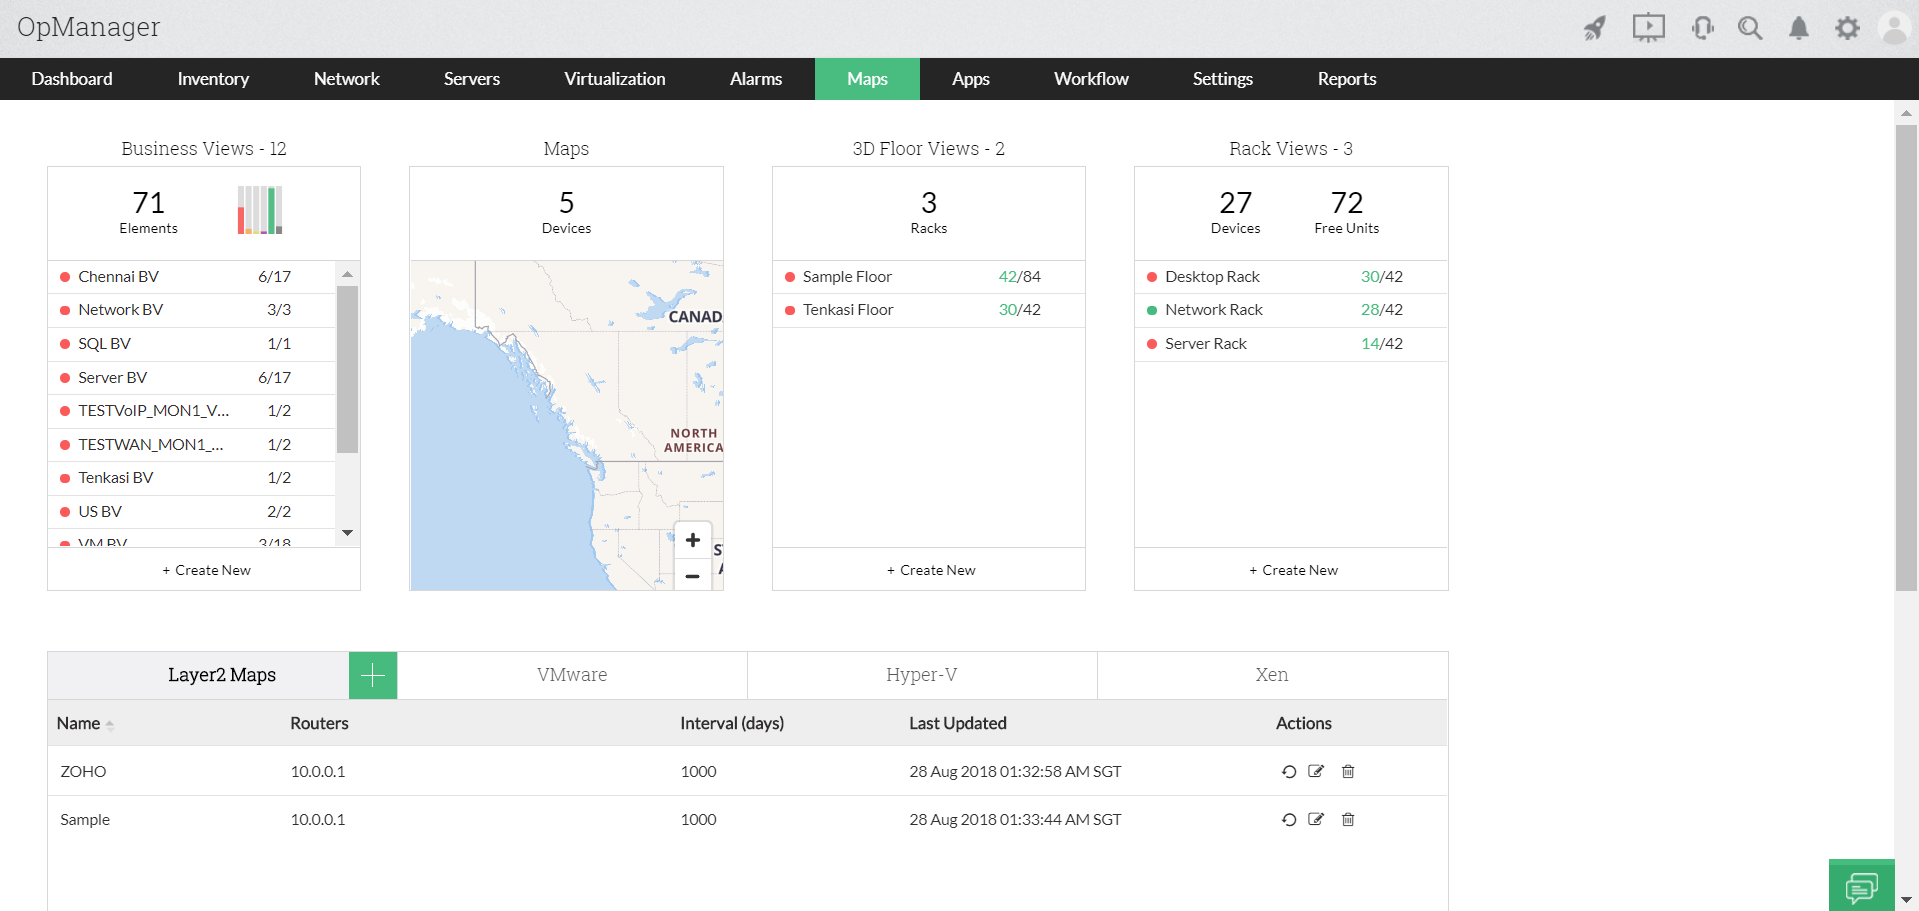Screen dimensions: 1919x911
Task: Open the training videos presentation icon
Action: (x=1648, y=28)
